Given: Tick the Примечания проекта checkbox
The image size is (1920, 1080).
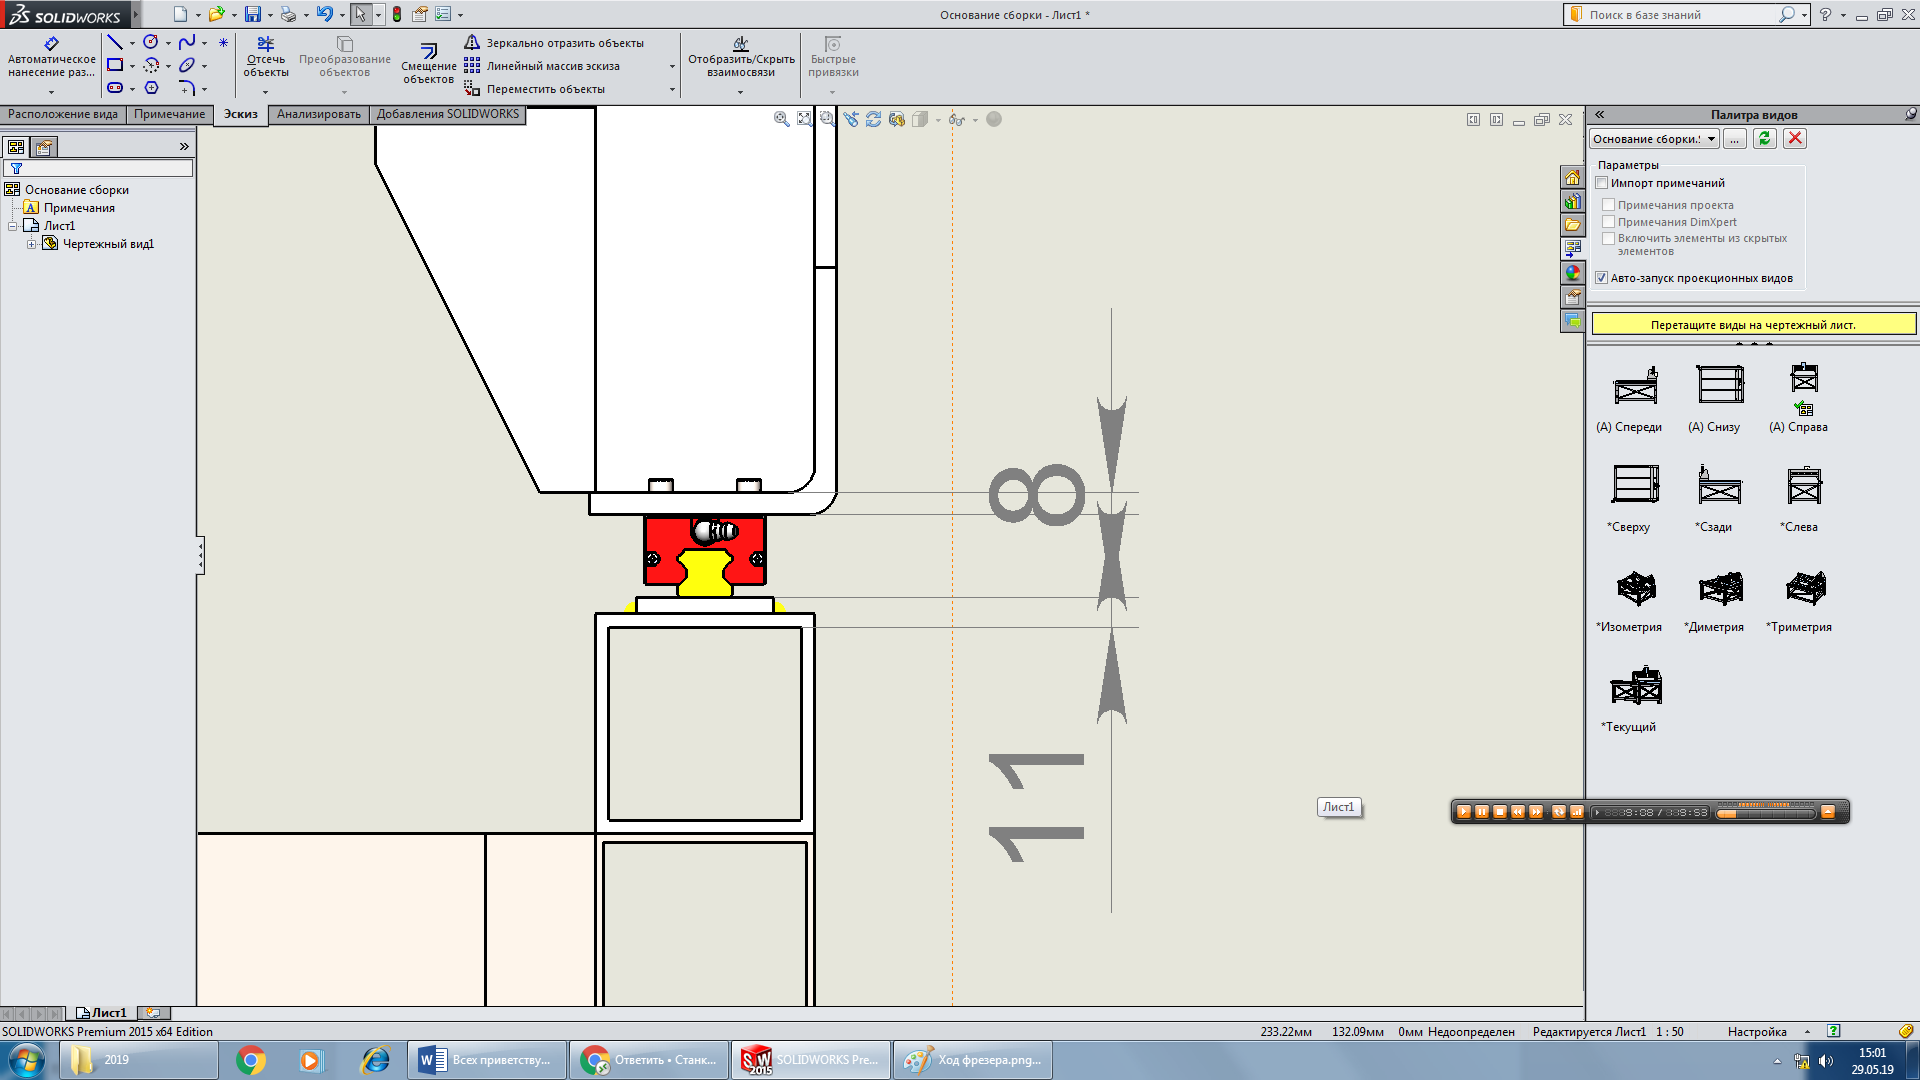Looking at the screenshot, I should (x=1609, y=205).
